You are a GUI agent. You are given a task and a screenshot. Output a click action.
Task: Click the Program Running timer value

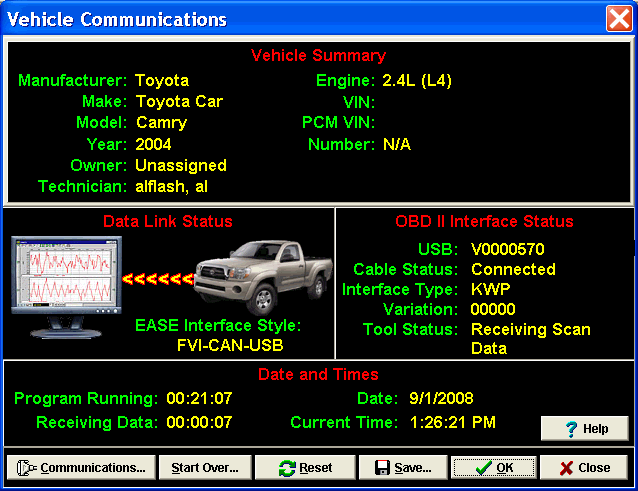pos(200,399)
